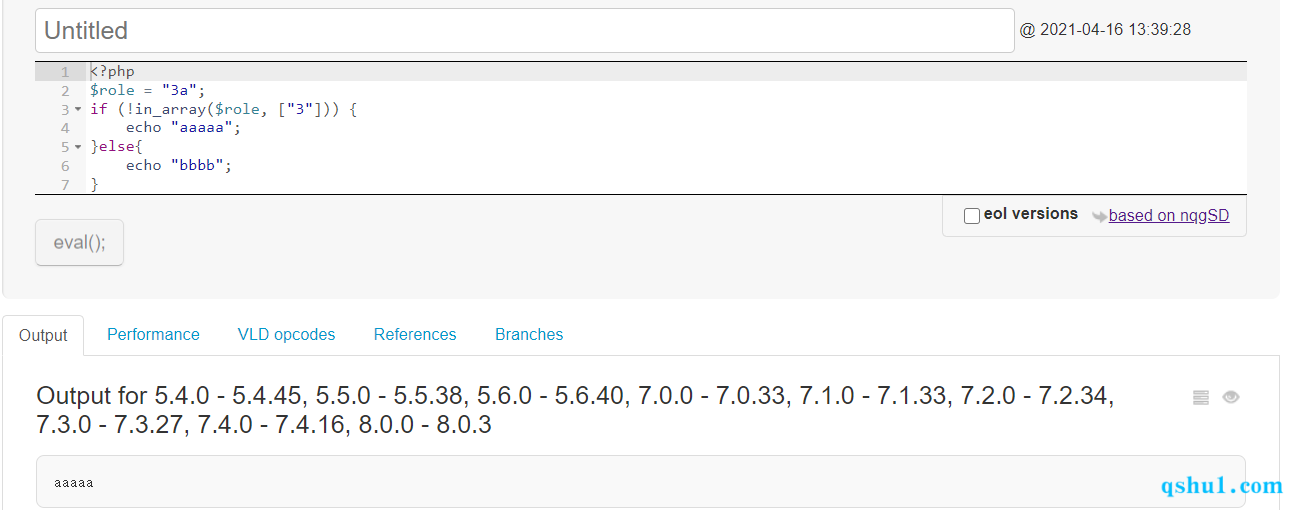The height and width of the screenshot is (510, 1293).
Task: Click the fork arrow icon beside based-on link
Action: pos(1099,216)
